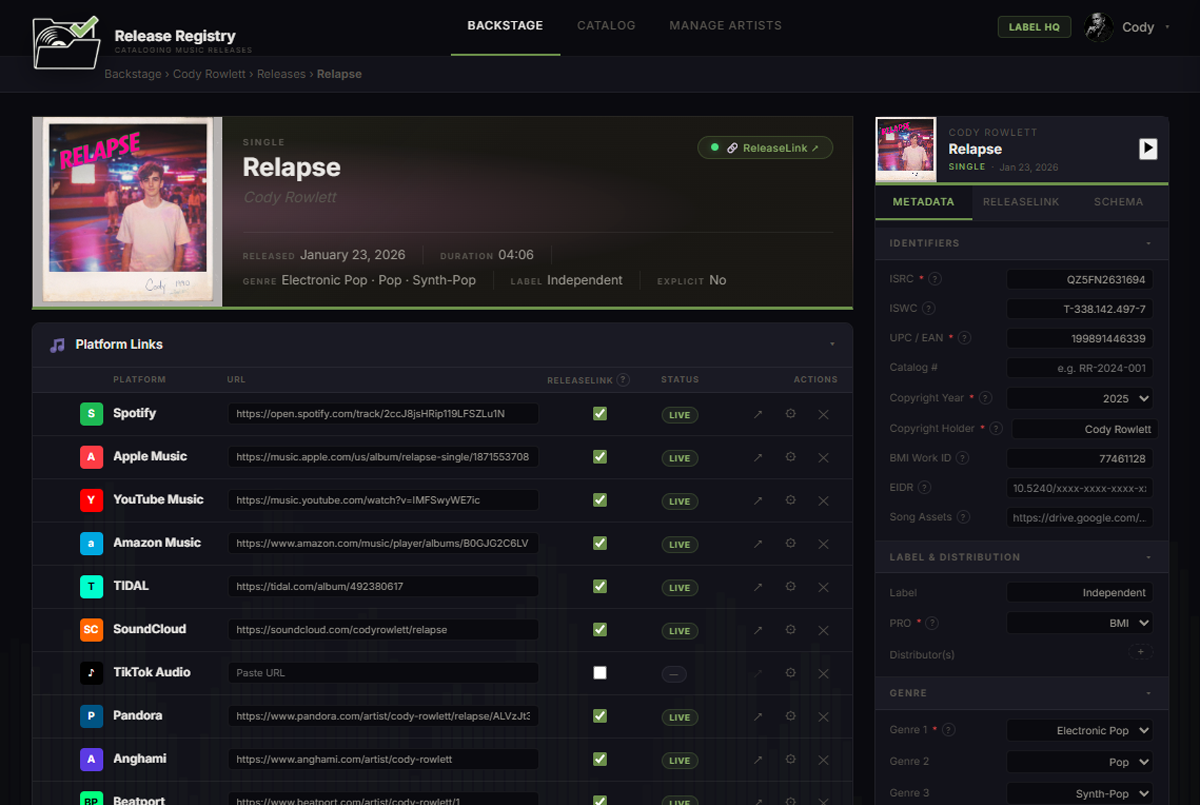Click the ReleaseLink badge in the header
The height and width of the screenshot is (805, 1200).
tap(765, 146)
